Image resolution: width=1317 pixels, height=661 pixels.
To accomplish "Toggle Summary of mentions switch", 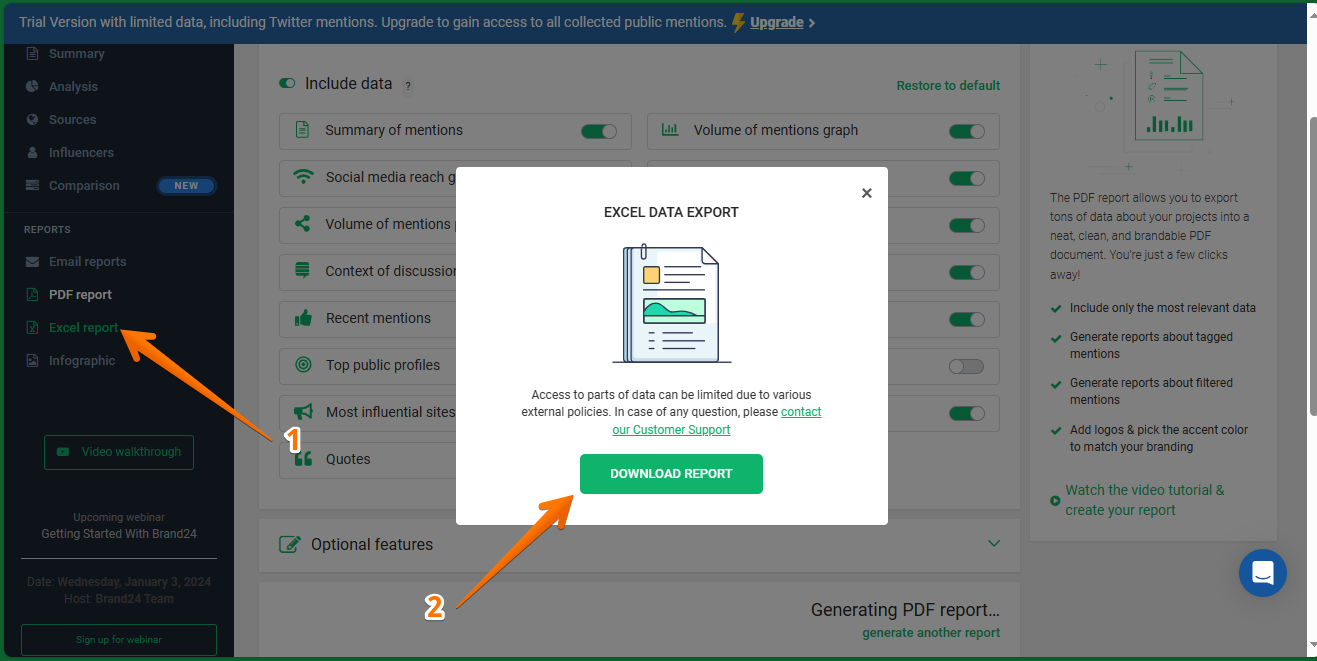I will [x=599, y=131].
